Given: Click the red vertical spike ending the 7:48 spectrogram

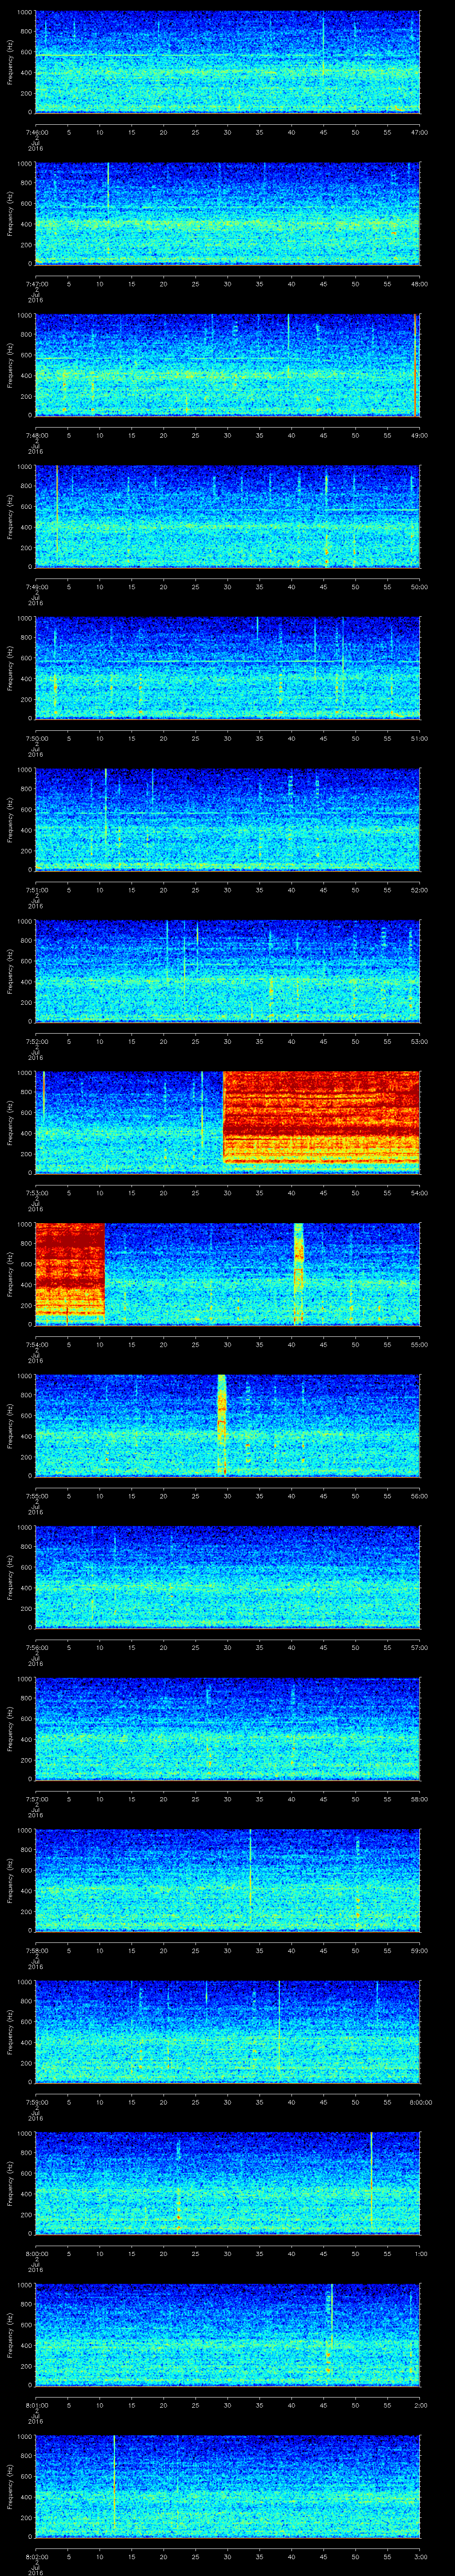Looking at the screenshot, I should 415,364.
